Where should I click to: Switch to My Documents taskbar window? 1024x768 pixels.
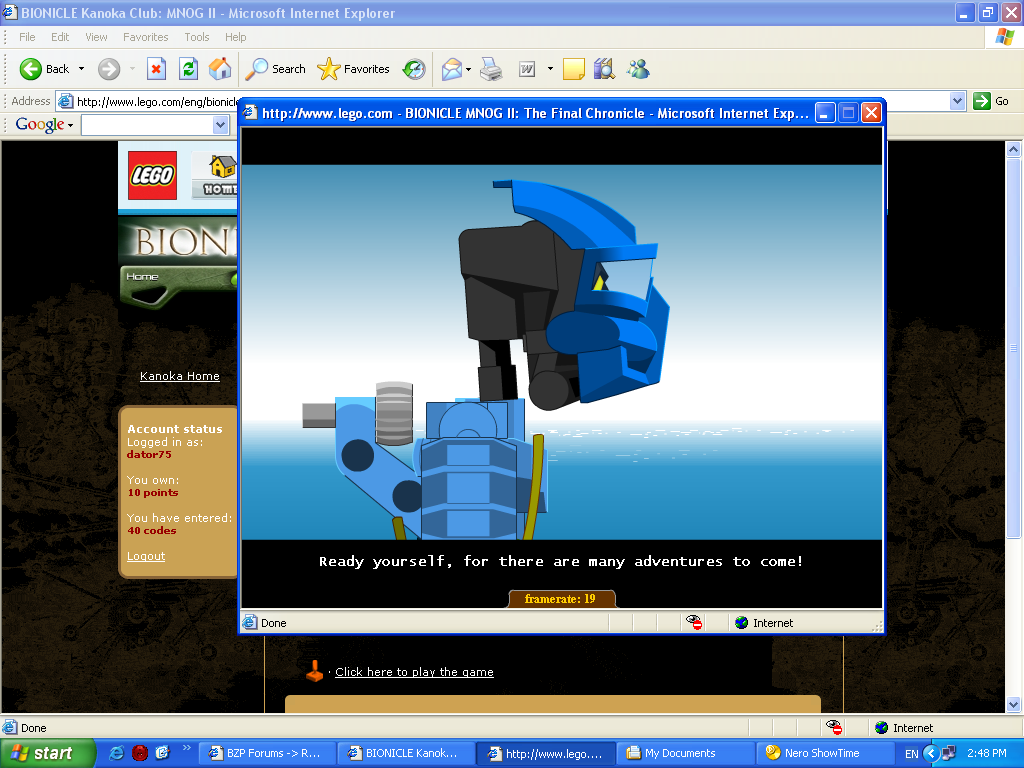686,753
